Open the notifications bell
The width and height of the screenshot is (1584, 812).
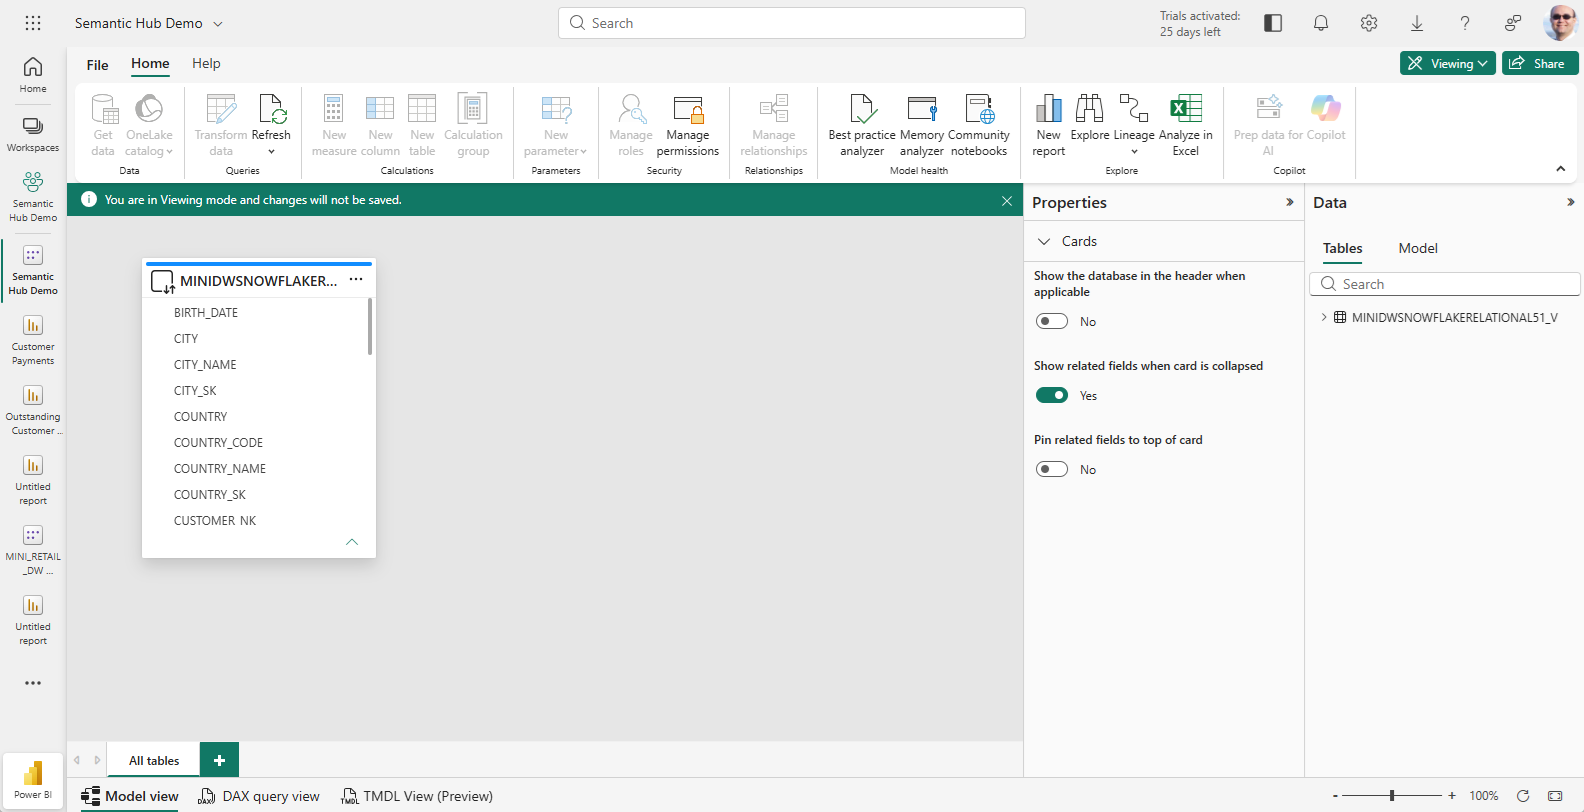pos(1321,23)
